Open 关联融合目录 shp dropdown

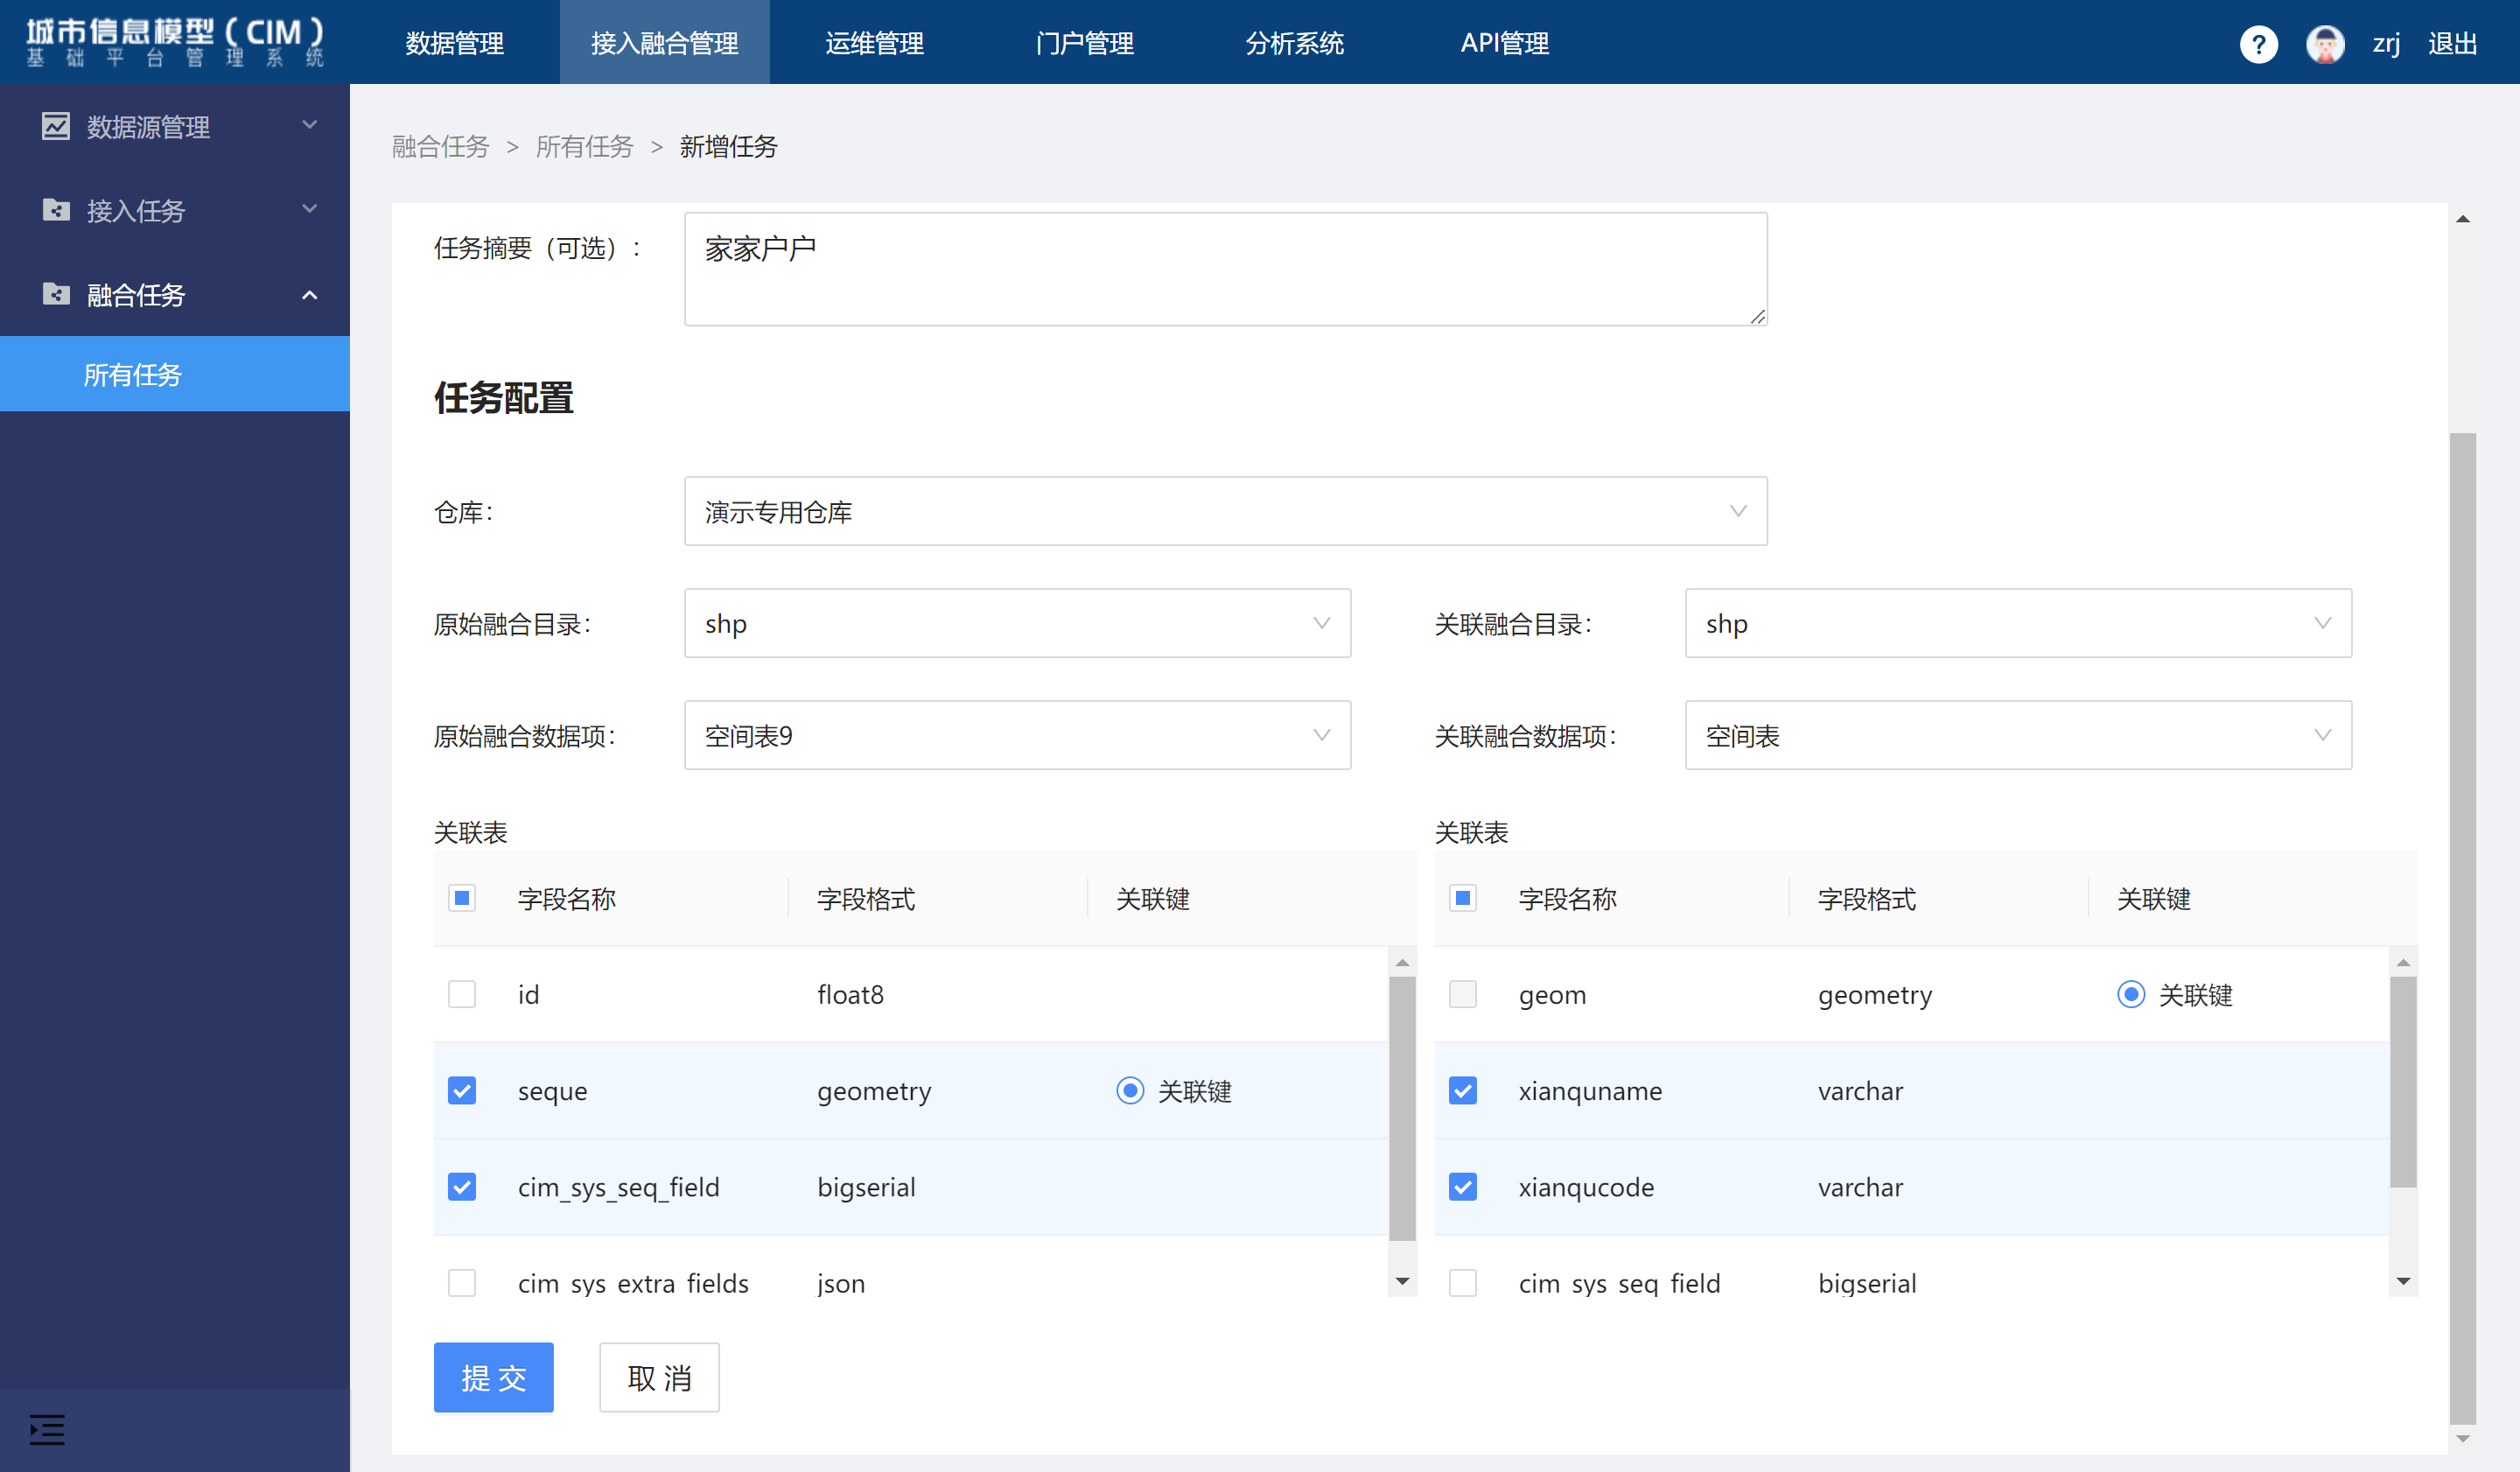pos(2018,623)
